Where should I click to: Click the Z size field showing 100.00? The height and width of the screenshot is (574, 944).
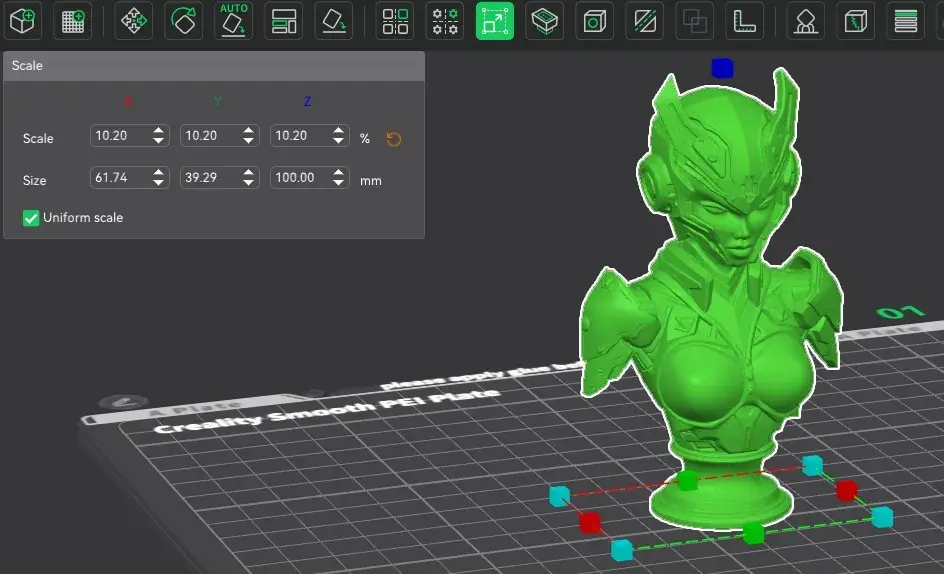(310, 178)
